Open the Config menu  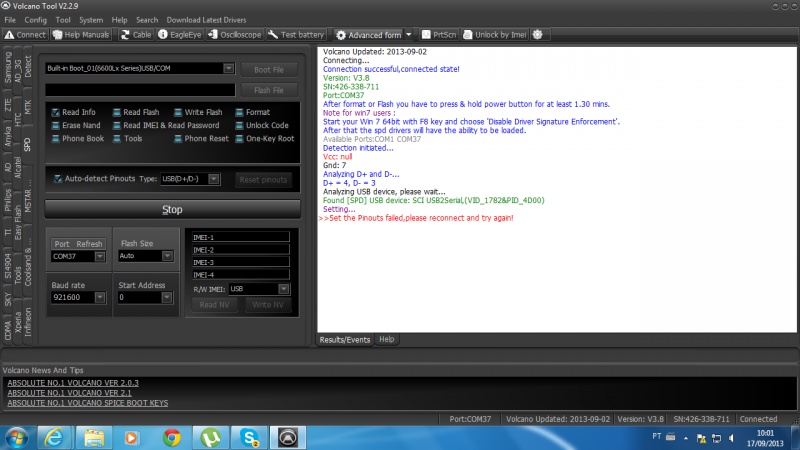pyautogui.click(x=35, y=20)
